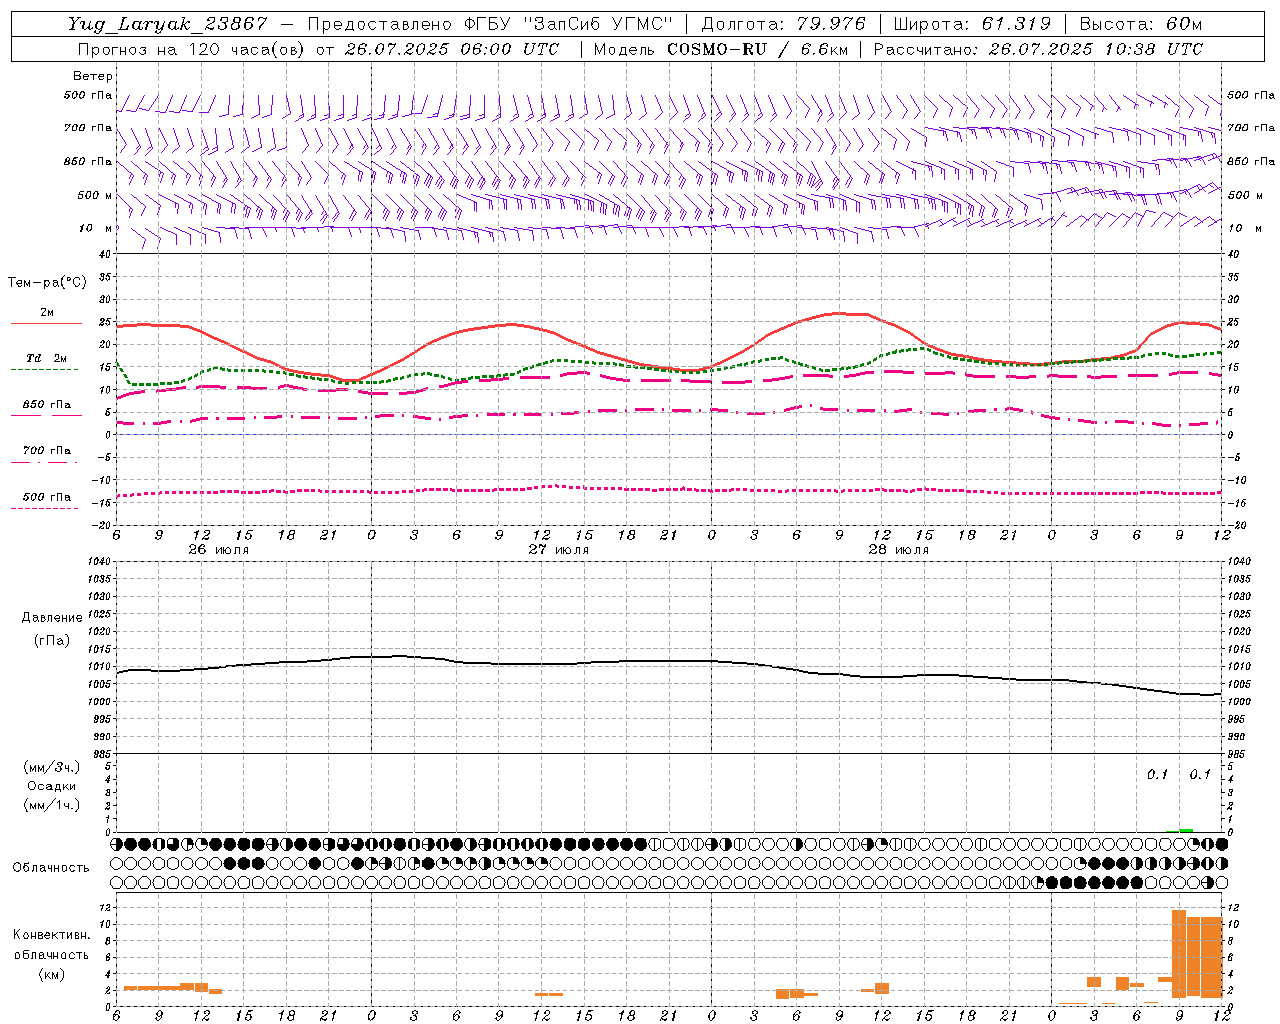Click the '26 июля' date label

click(x=219, y=550)
